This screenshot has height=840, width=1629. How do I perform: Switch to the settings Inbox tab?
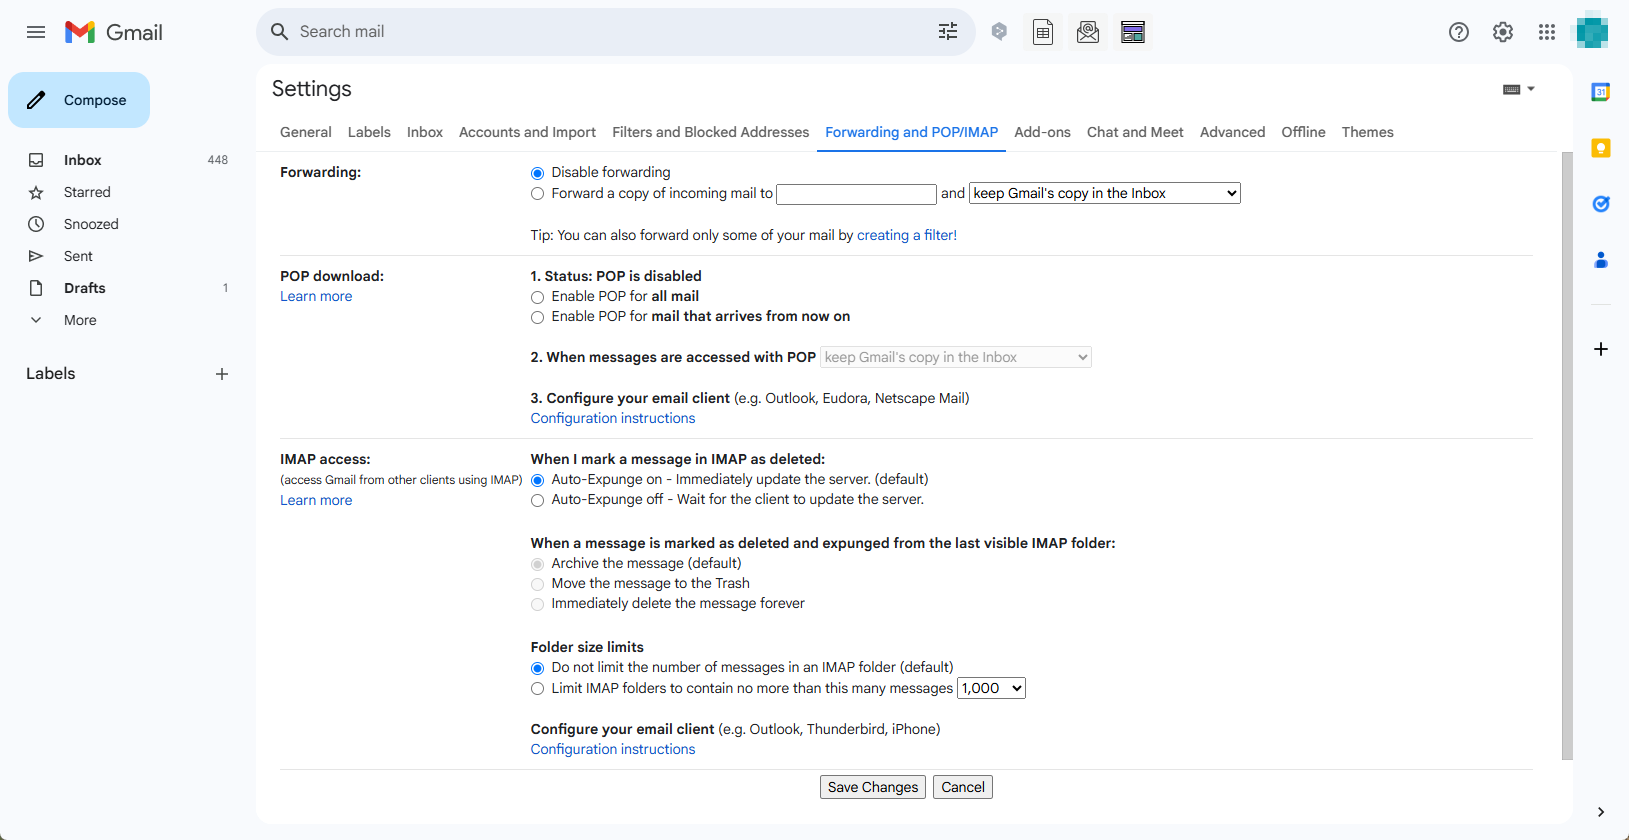point(425,132)
